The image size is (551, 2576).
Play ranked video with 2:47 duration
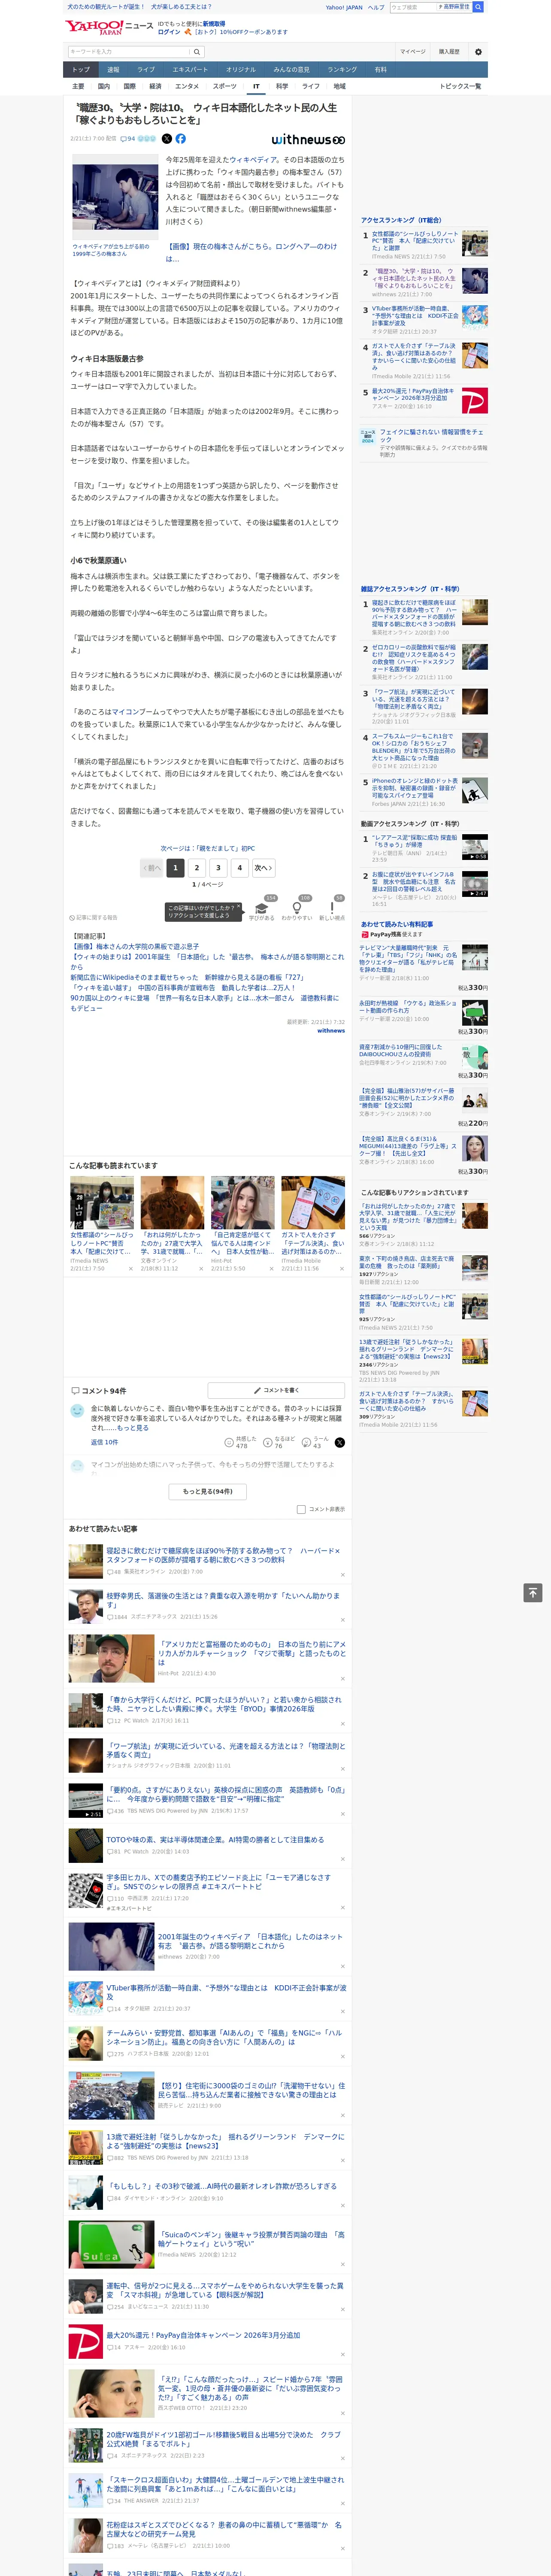click(x=475, y=884)
